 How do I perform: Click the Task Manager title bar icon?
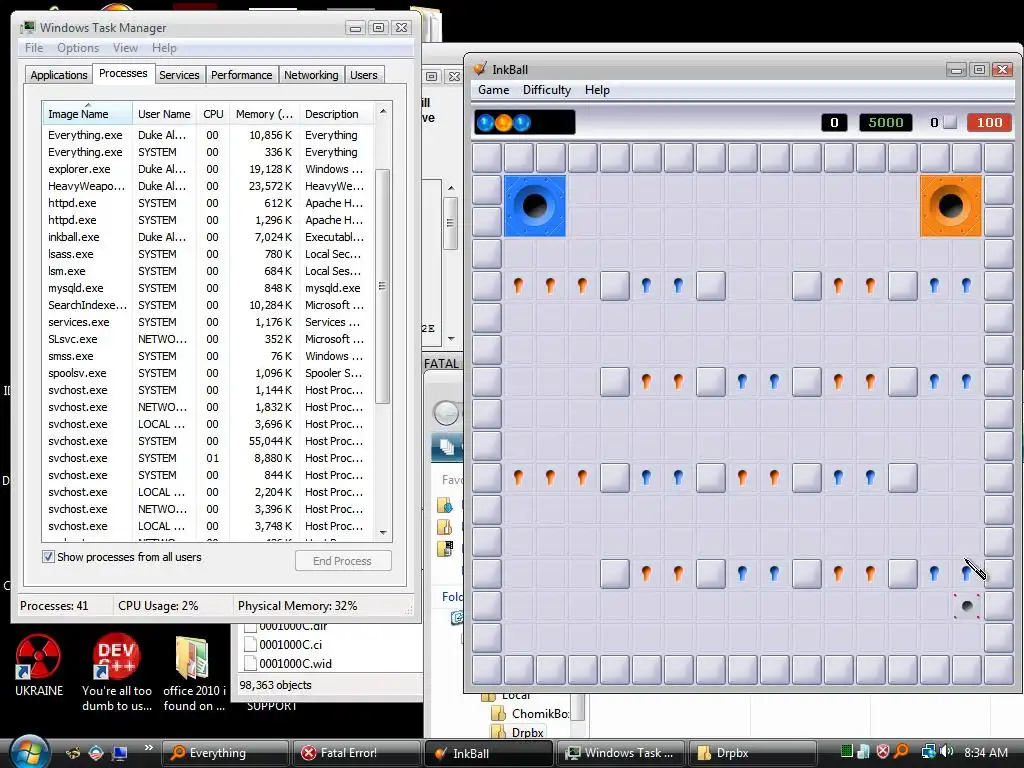[28, 27]
